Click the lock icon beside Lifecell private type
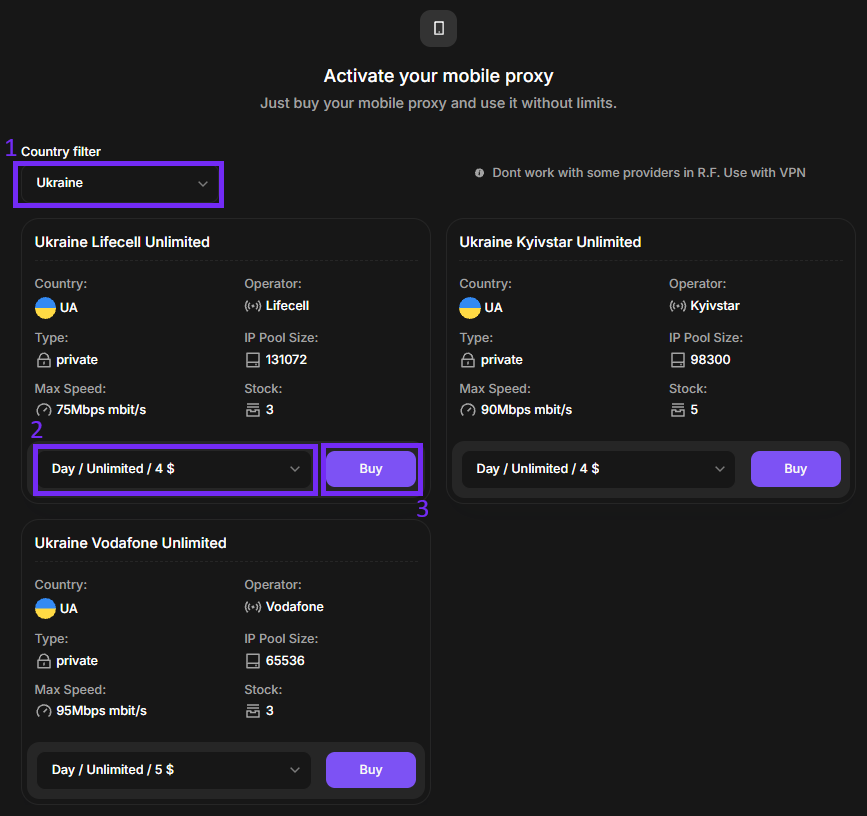This screenshot has width=867, height=816. coord(43,360)
